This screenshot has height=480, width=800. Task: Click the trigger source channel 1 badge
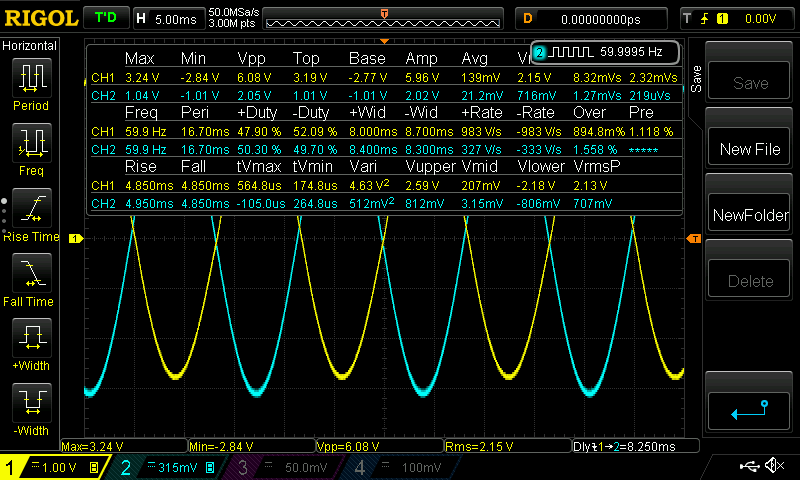point(722,19)
